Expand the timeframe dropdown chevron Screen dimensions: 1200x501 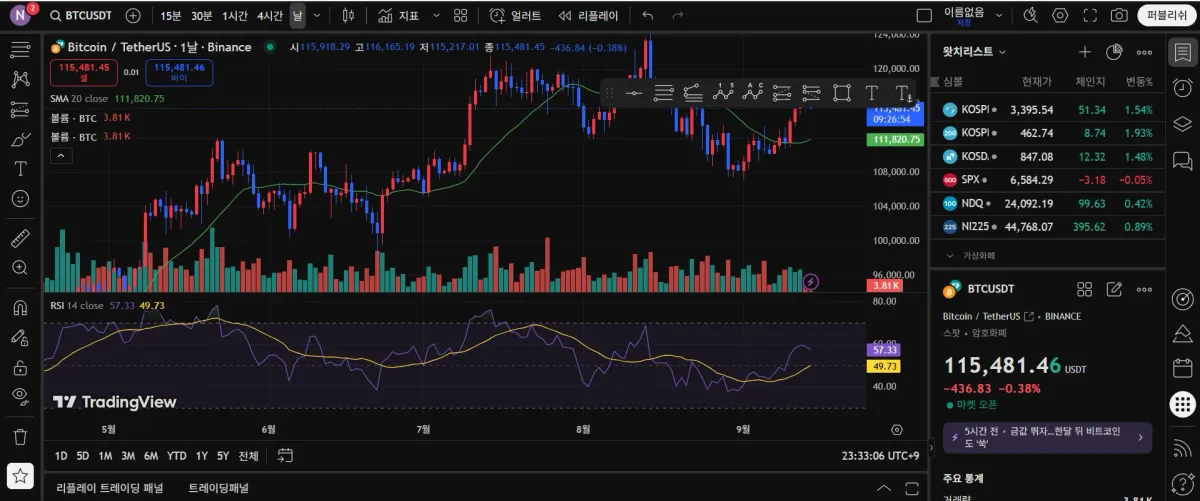pos(317,16)
